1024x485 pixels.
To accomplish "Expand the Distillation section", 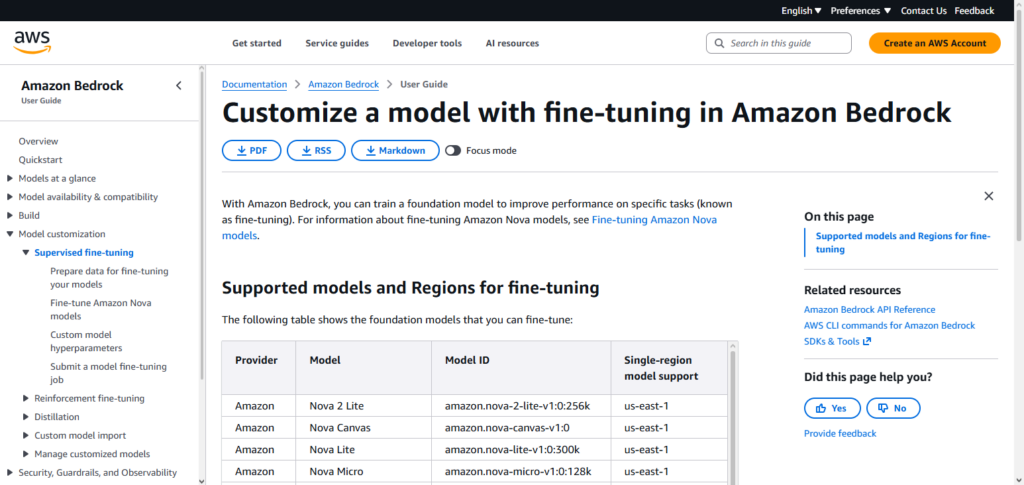I will (25, 416).
